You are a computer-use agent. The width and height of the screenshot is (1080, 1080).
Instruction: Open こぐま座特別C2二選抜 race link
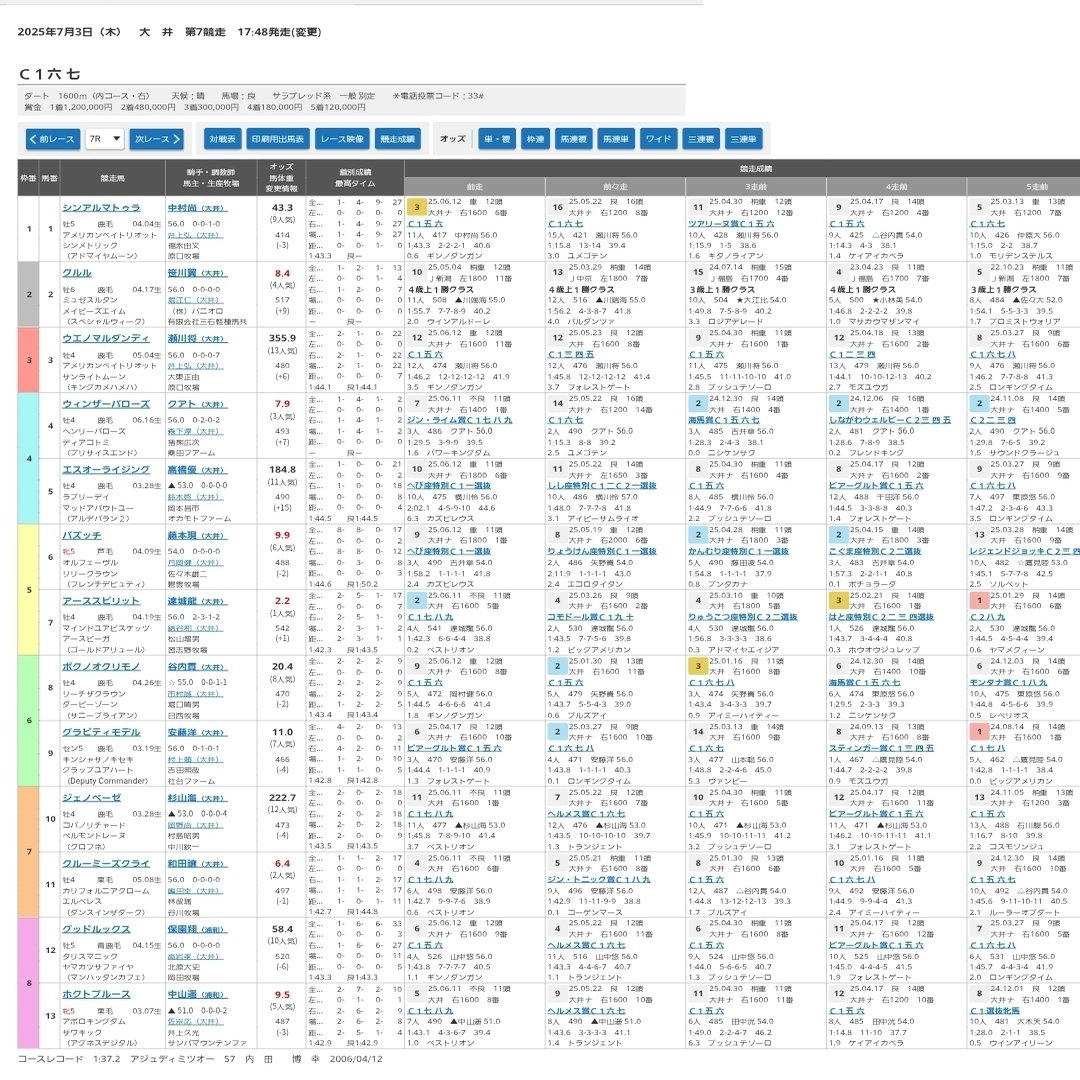[x=875, y=551]
